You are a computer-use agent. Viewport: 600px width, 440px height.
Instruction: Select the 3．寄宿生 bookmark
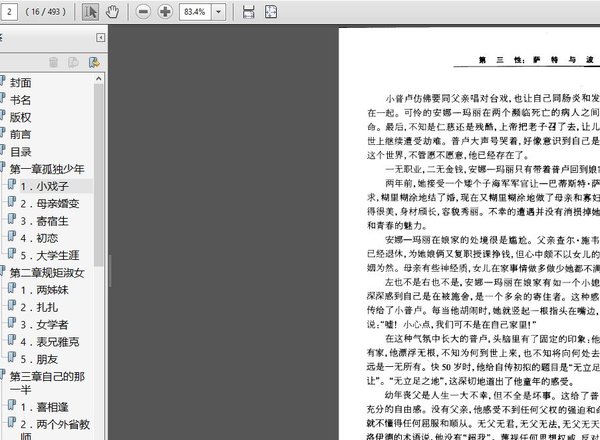44,221
